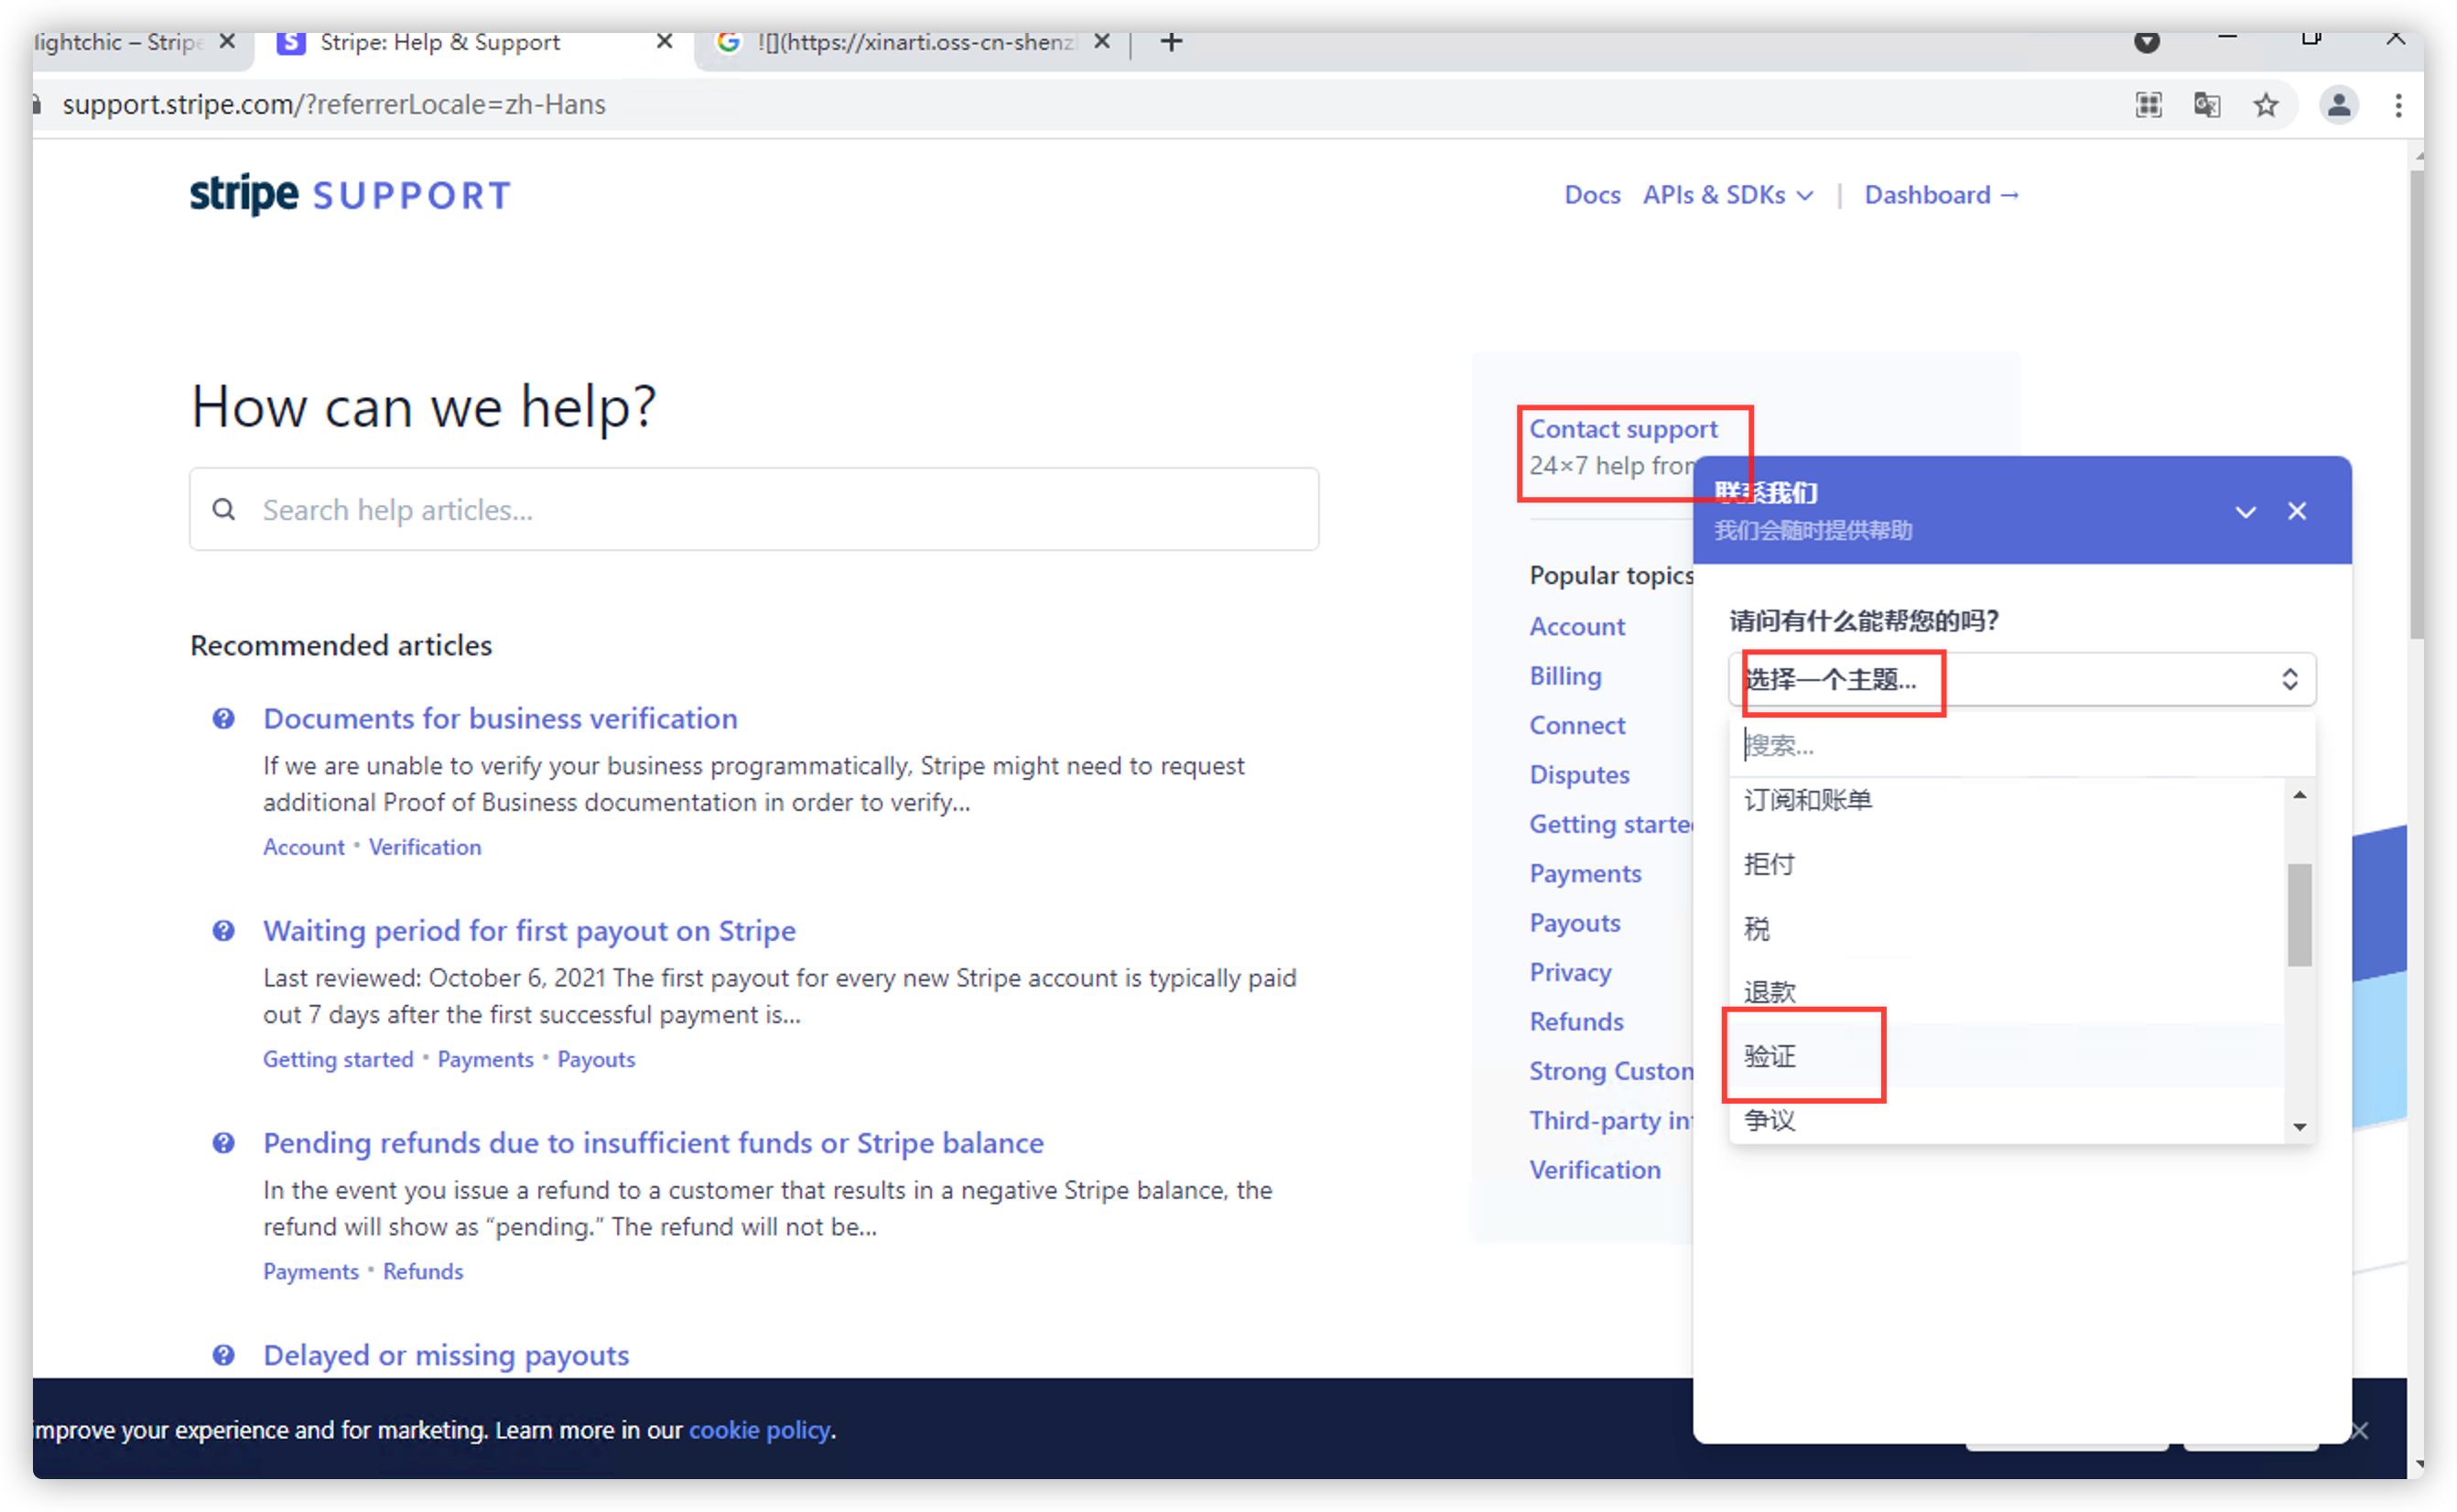2457x1512 pixels.
Task: Open the Chrome three-dot menu
Action: click(x=2397, y=105)
